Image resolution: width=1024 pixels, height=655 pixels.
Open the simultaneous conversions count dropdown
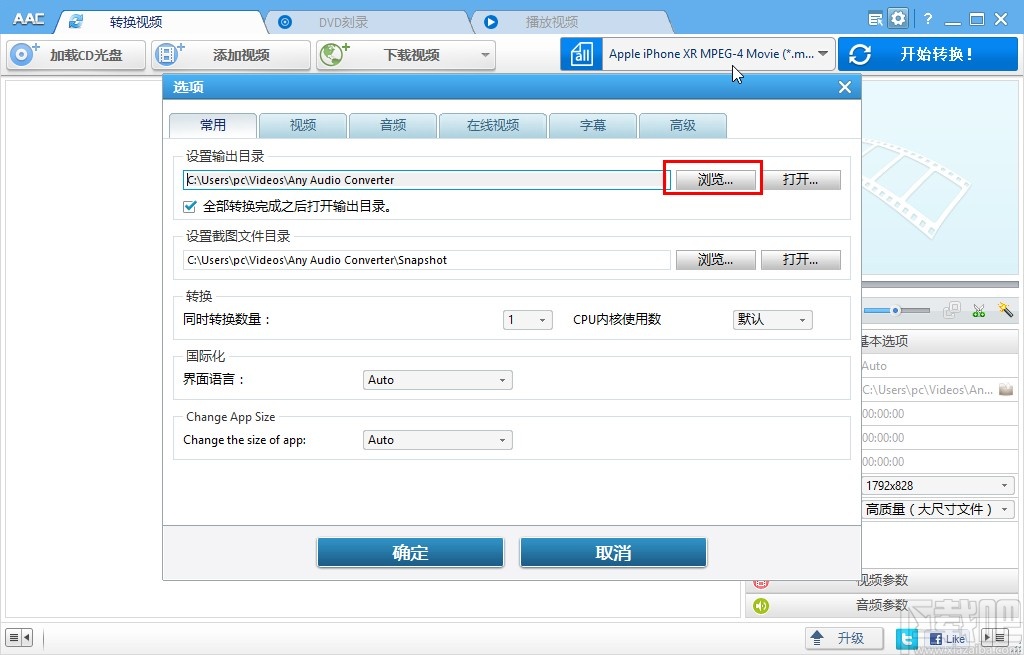point(527,320)
